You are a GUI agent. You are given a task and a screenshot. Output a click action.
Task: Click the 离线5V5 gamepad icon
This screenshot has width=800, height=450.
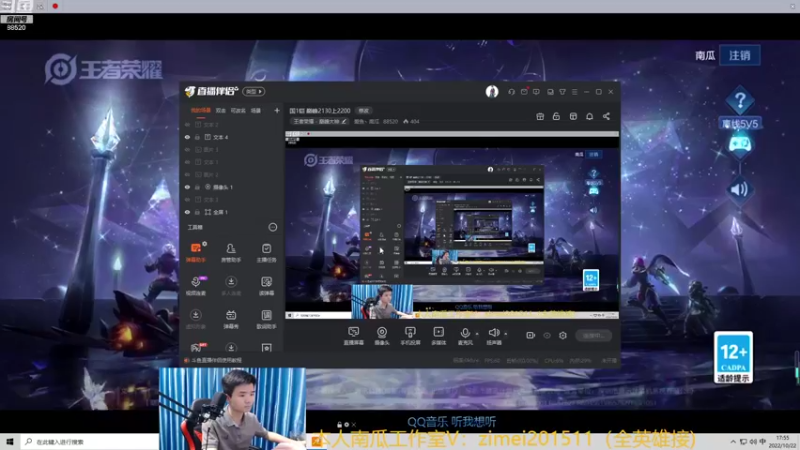740,144
